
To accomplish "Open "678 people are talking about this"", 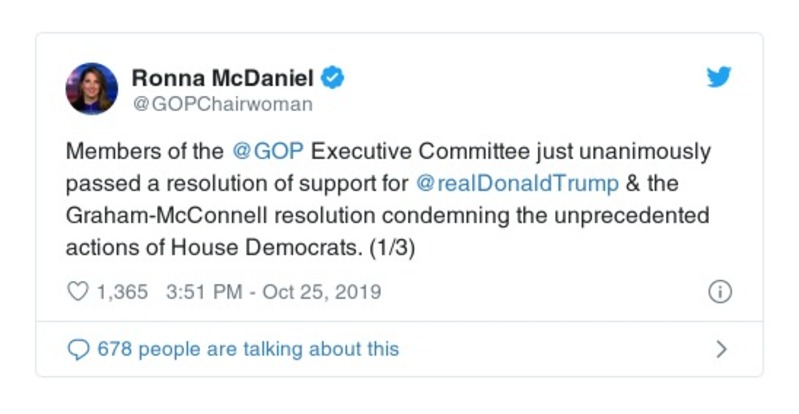I will (247, 349).
